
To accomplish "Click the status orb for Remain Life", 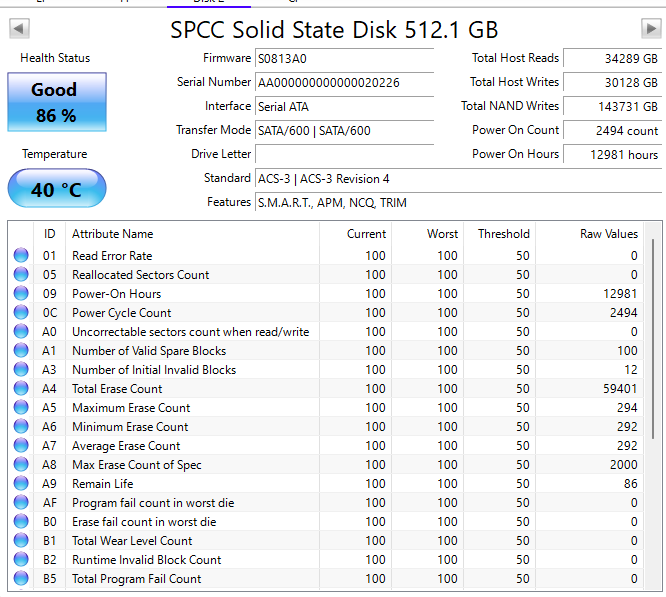I will [x=22, y=484].
